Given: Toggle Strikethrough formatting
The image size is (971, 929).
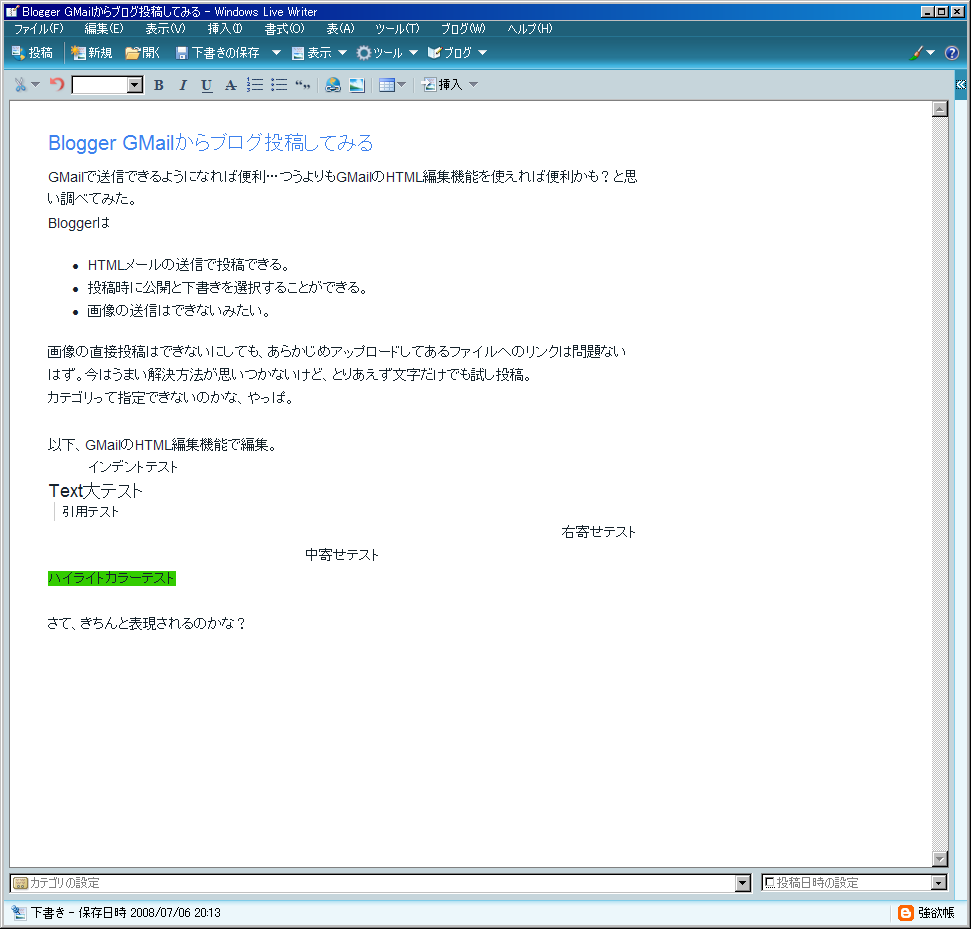Looking at the screenshot, I should click(230, 85).
